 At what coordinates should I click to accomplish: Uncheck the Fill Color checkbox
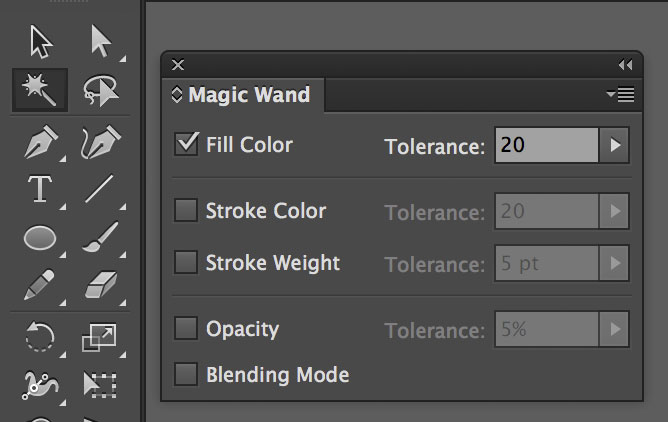click(186, 144)
